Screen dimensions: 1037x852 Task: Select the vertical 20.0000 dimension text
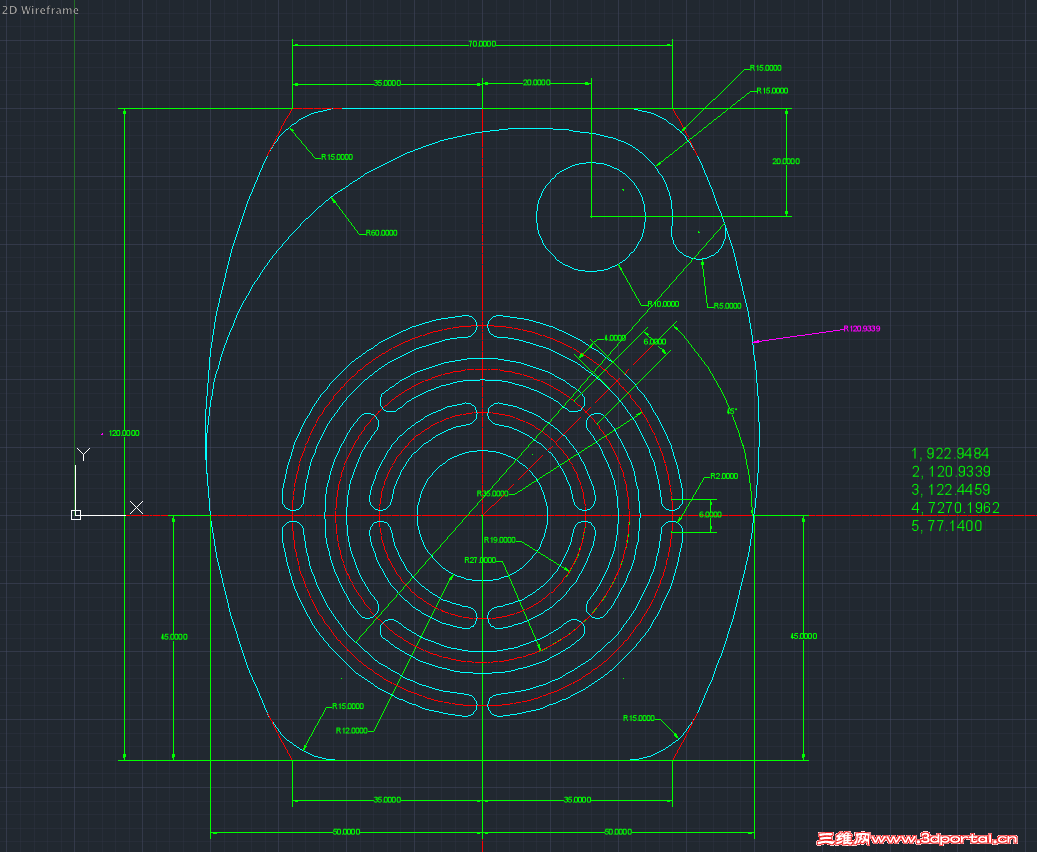click(x=786, y=161)
